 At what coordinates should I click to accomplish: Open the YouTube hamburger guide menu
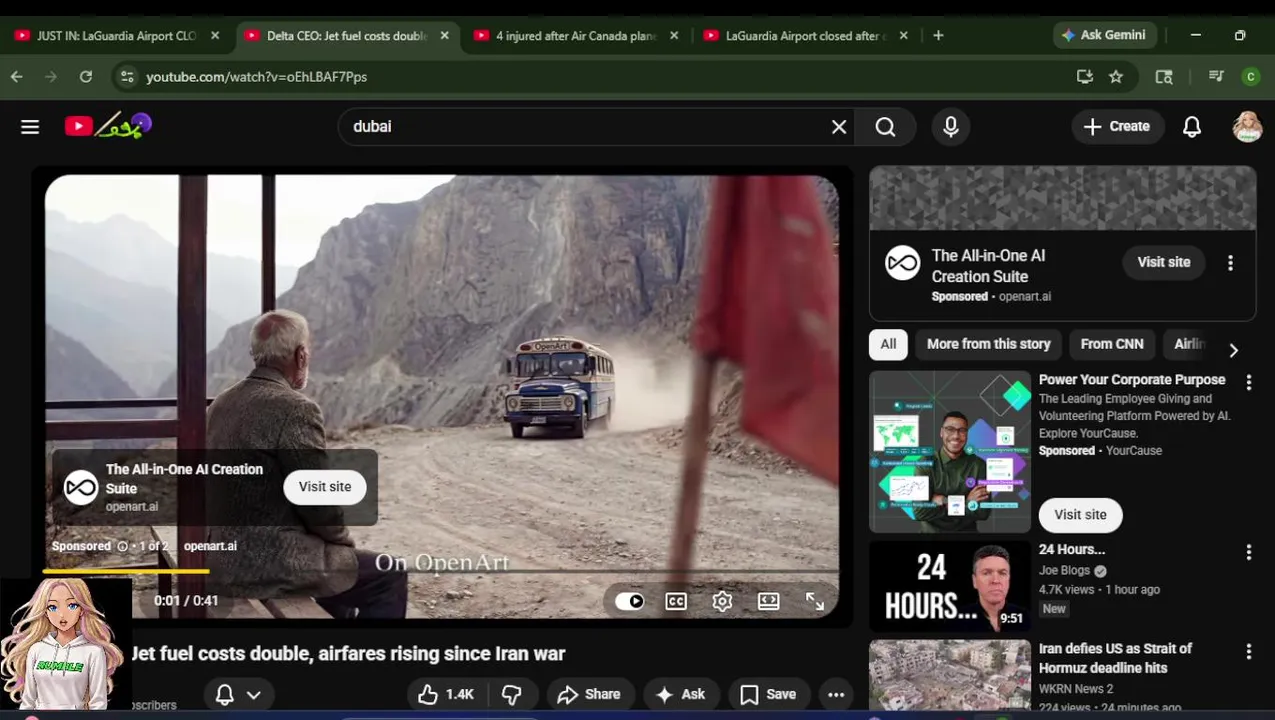coord(30,127)
